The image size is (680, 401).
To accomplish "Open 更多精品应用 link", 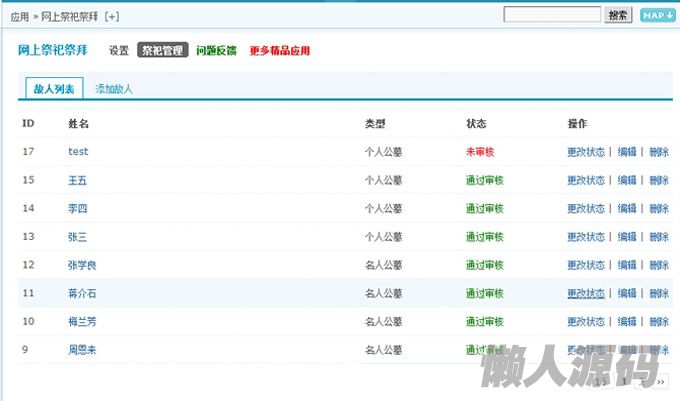I will [x=280, y=51].
